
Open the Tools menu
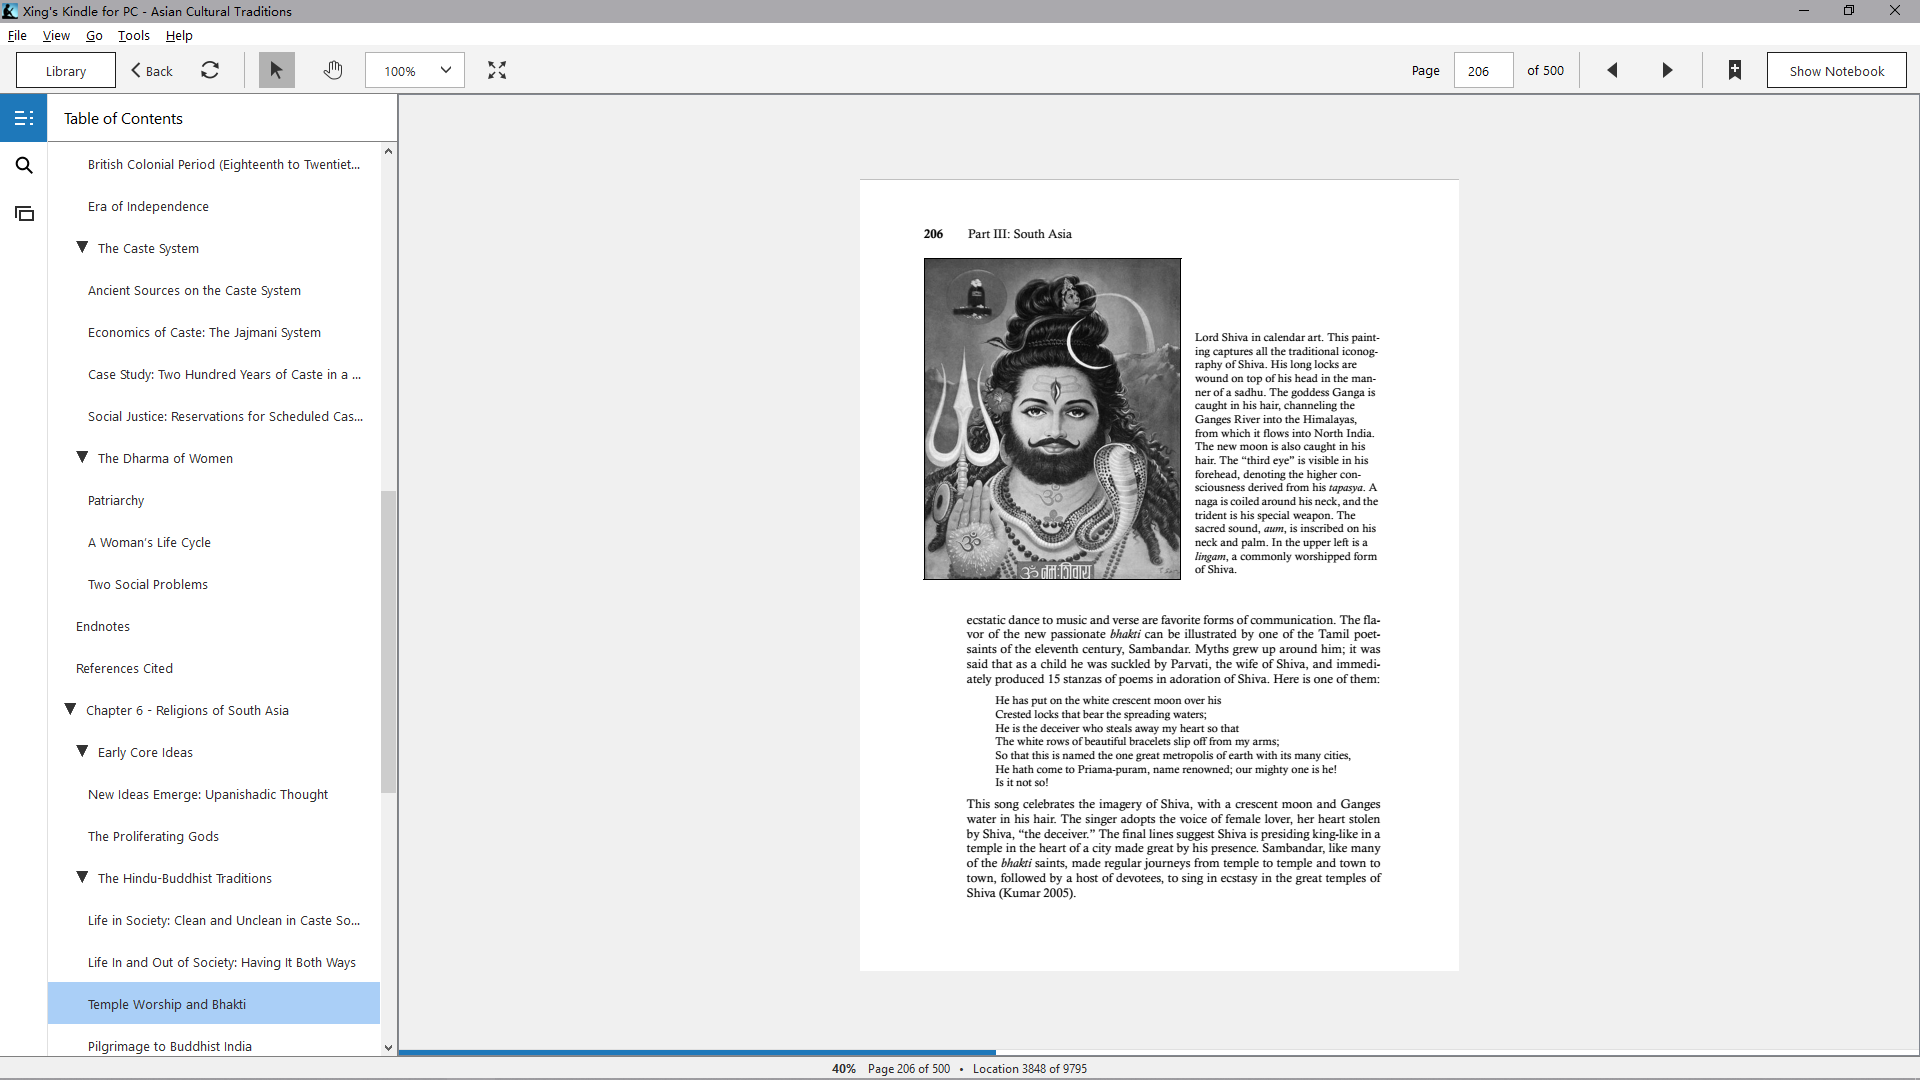[134, 35]
